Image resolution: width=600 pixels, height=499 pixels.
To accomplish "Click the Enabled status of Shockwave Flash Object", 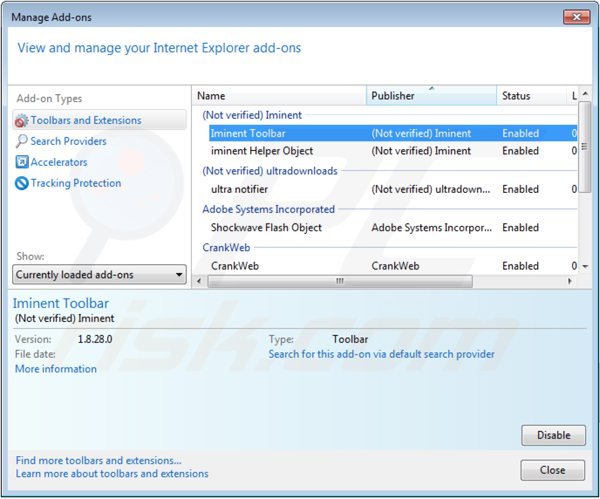I will 520,227.
